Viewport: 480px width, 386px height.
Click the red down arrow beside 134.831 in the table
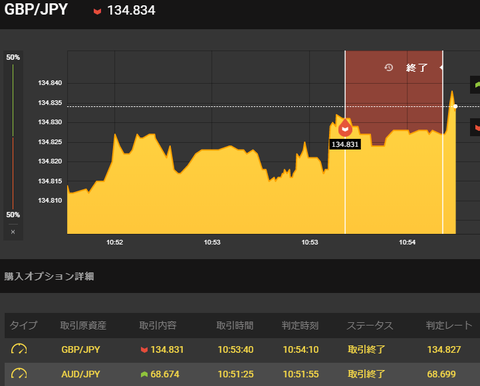pyautogui.click(x=144, y=350)
